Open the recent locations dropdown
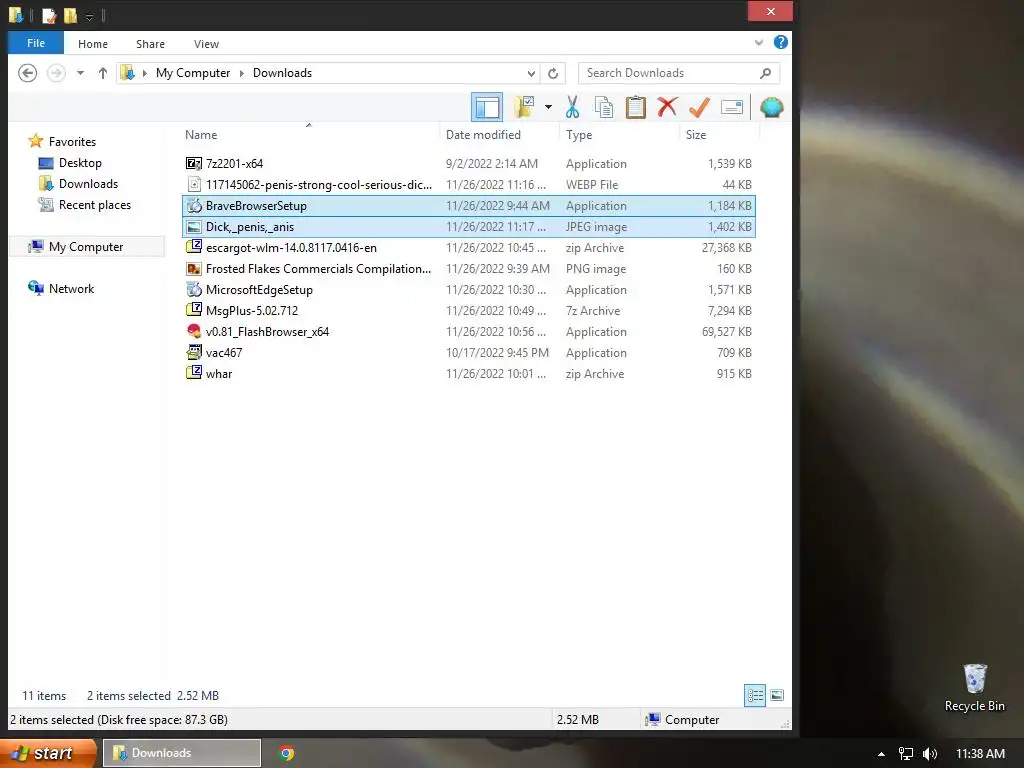 80,73
